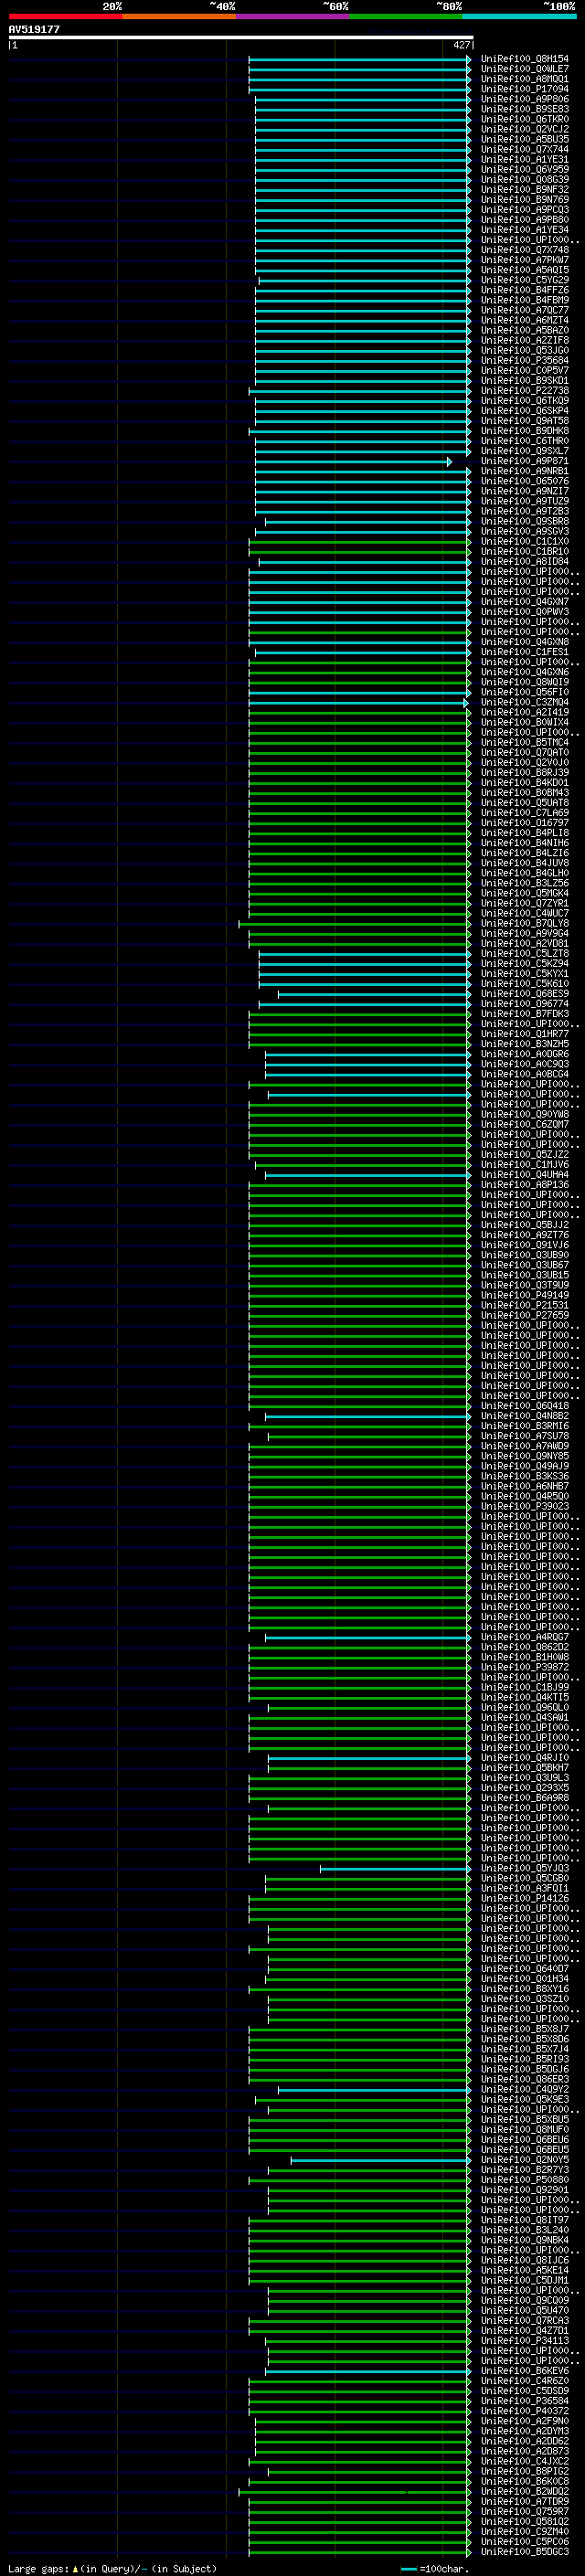Select the UniRef100_A9TUZ9 label

(524, 501)
